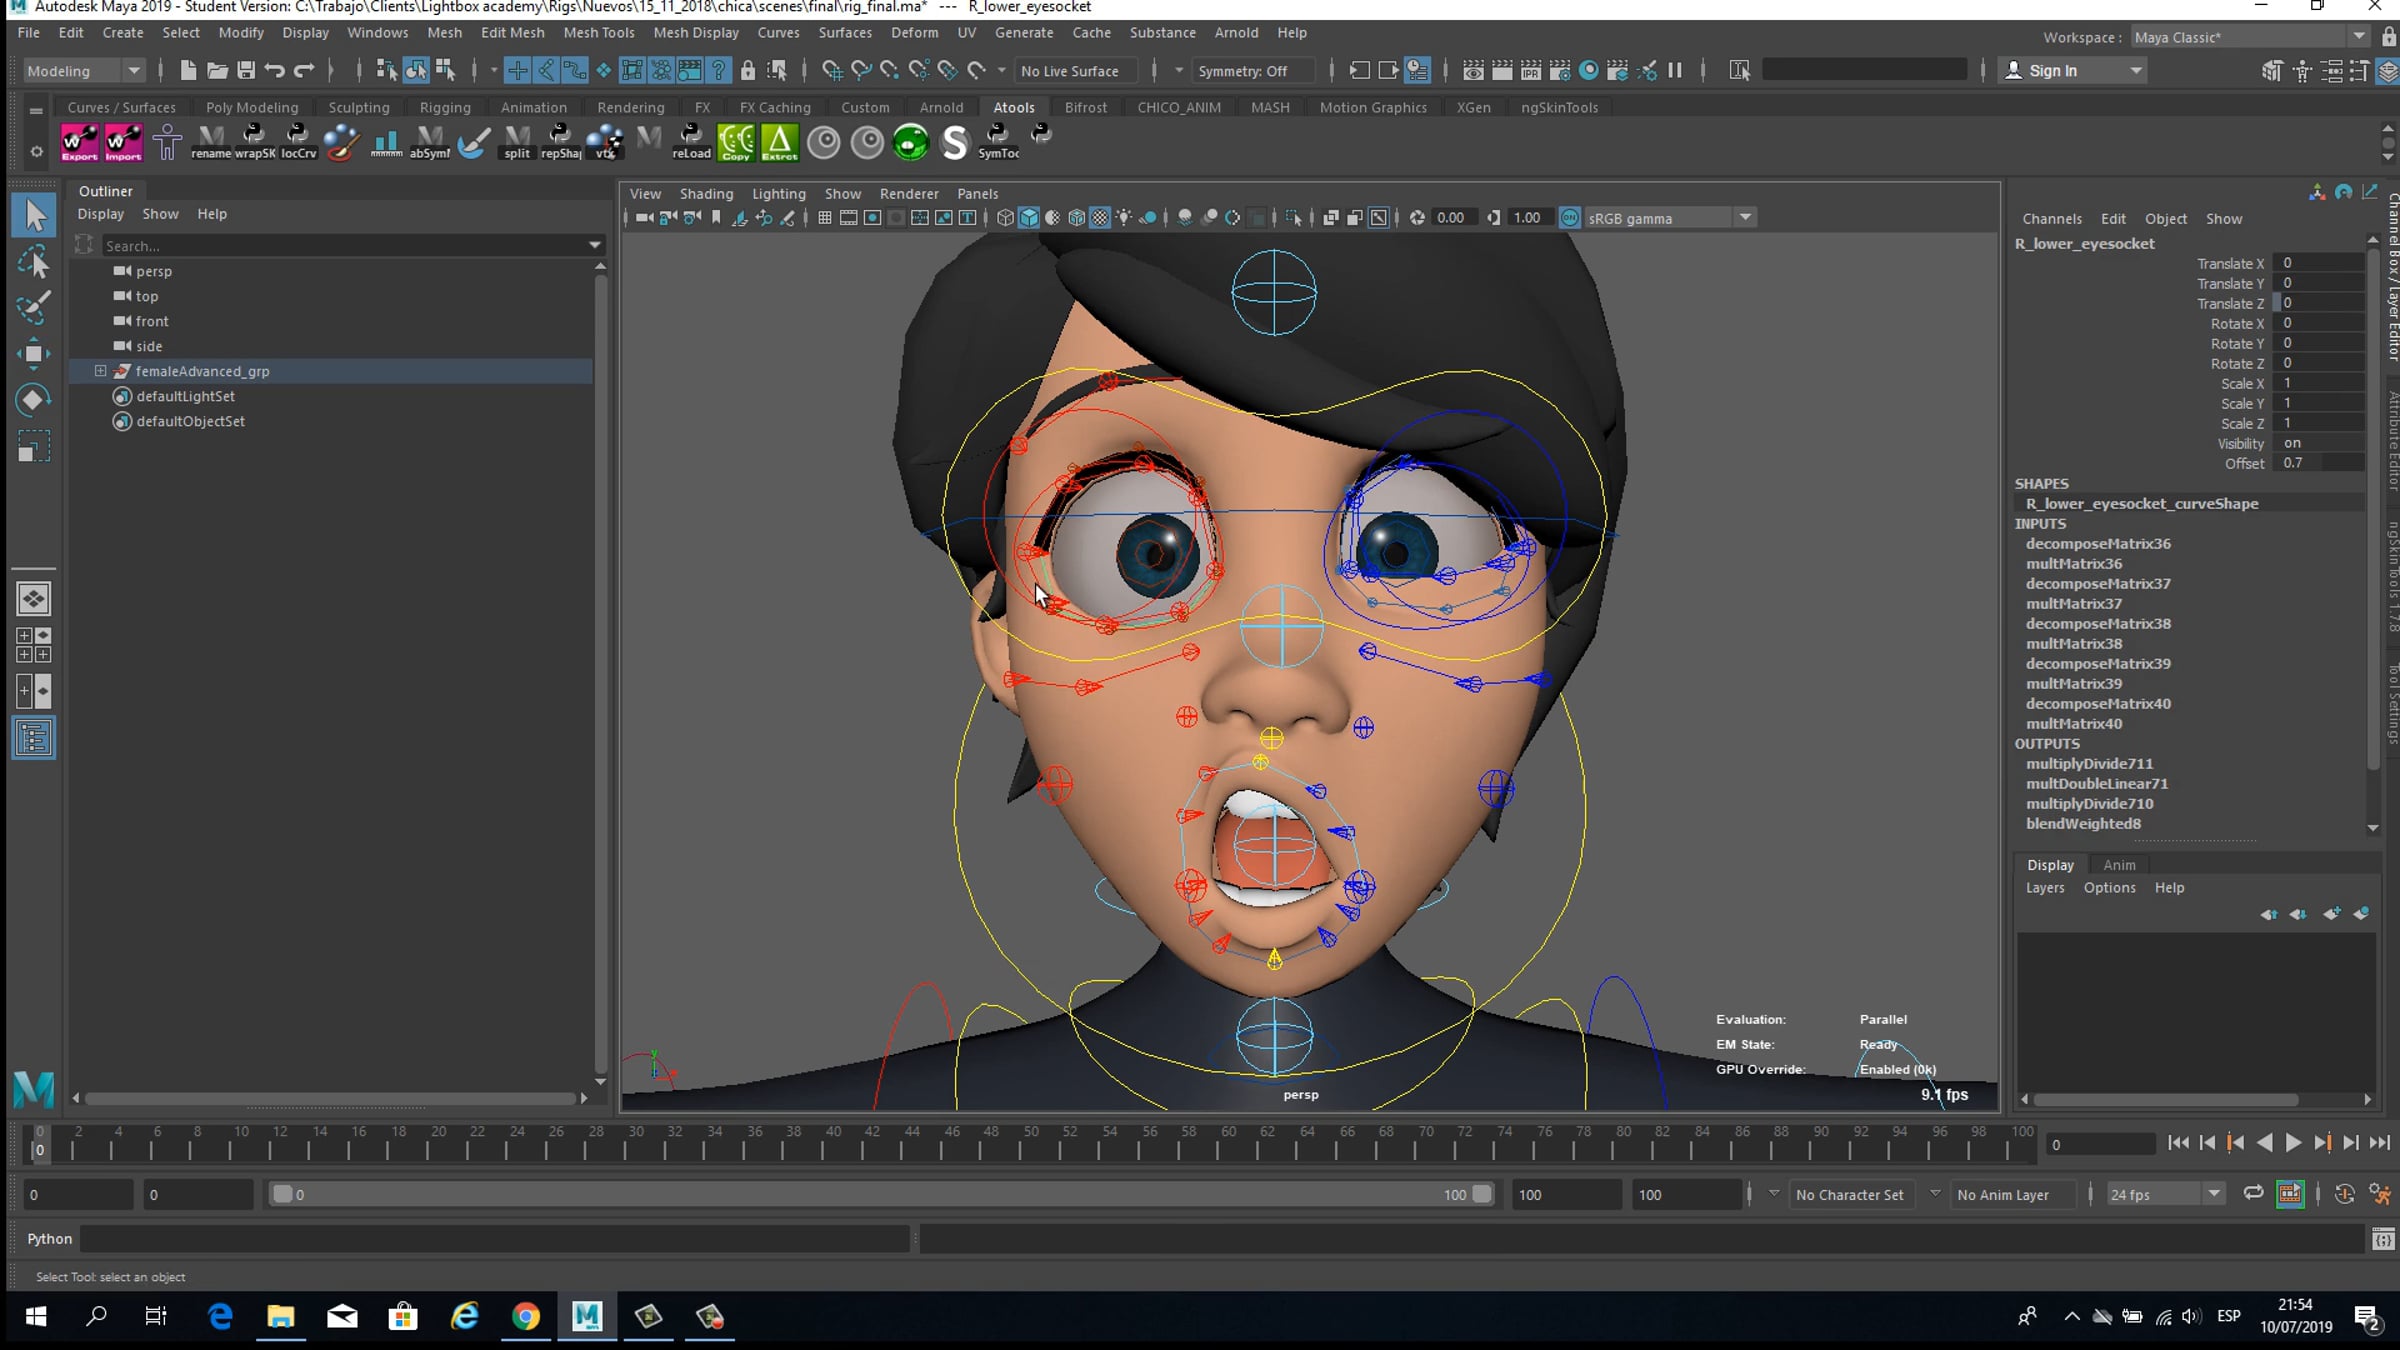The height and width of the screenshot is (1350, 2400).
Task: Toggle viewport textured display
Action: (x=1101, y=218)
